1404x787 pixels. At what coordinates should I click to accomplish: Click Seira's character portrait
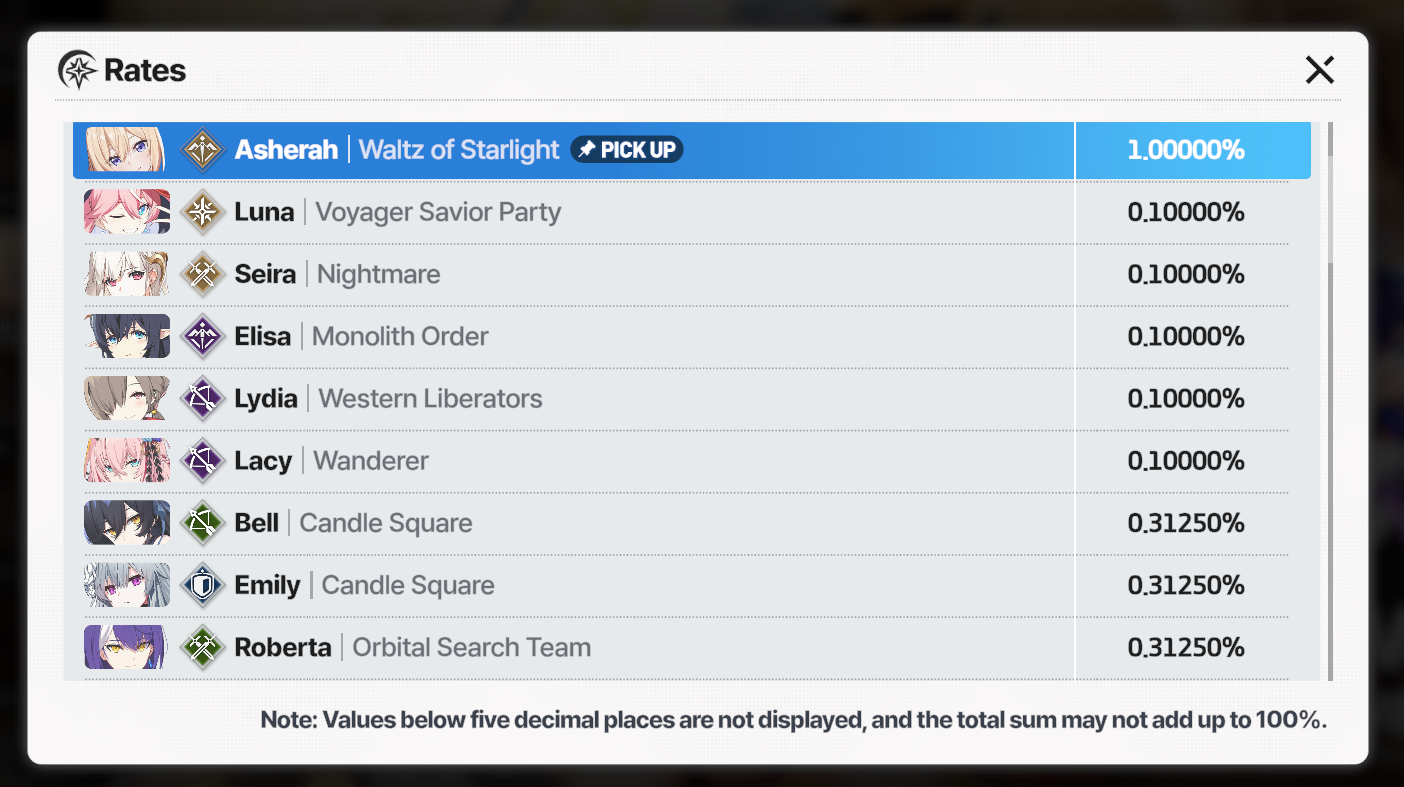click(126, 274)
